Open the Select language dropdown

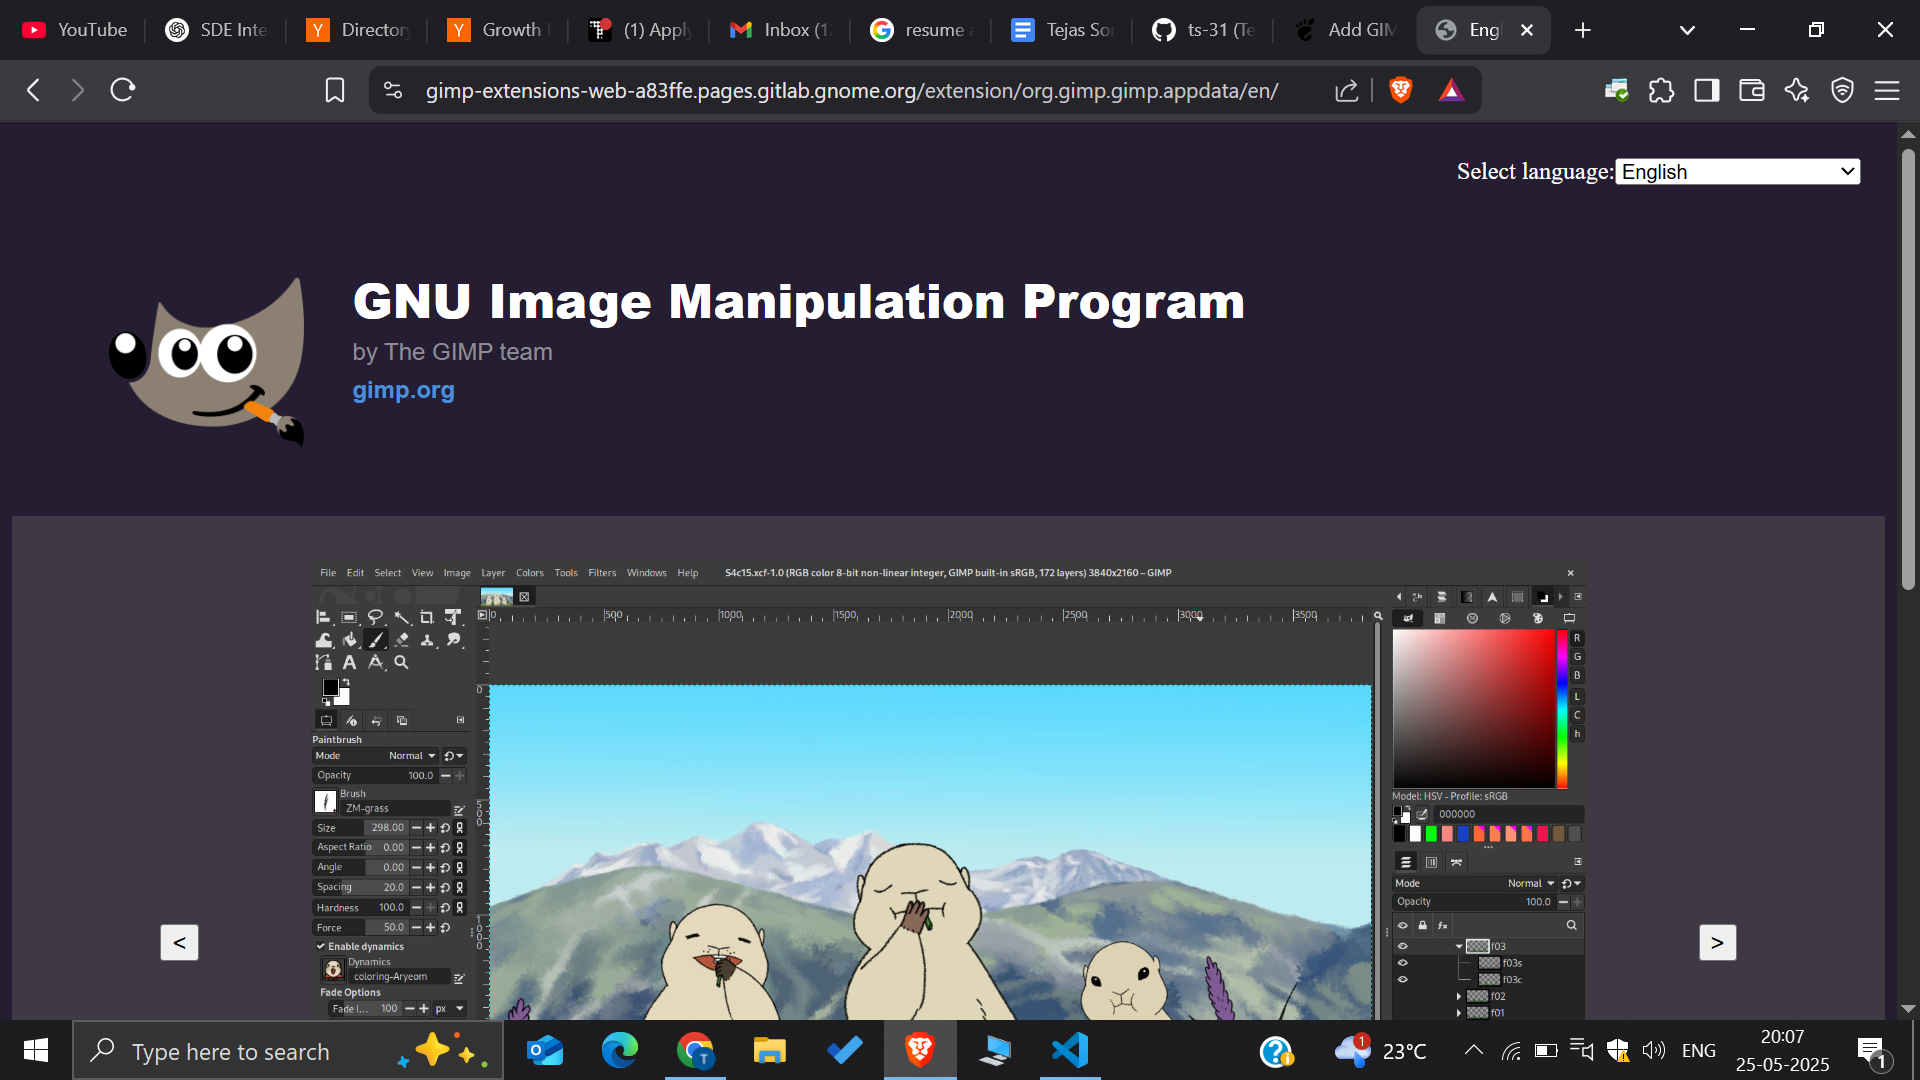[x=1737, y=171]
